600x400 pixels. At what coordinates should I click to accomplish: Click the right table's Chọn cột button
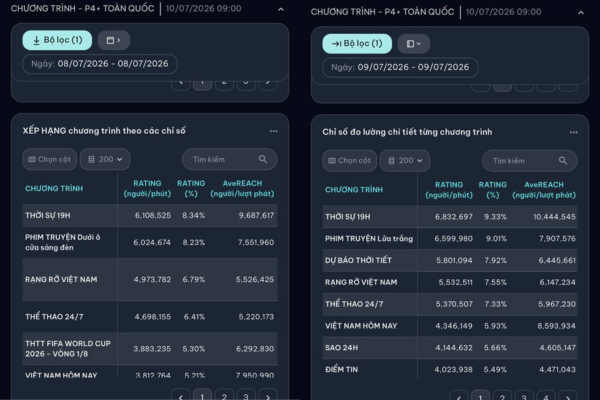[350, 161]
